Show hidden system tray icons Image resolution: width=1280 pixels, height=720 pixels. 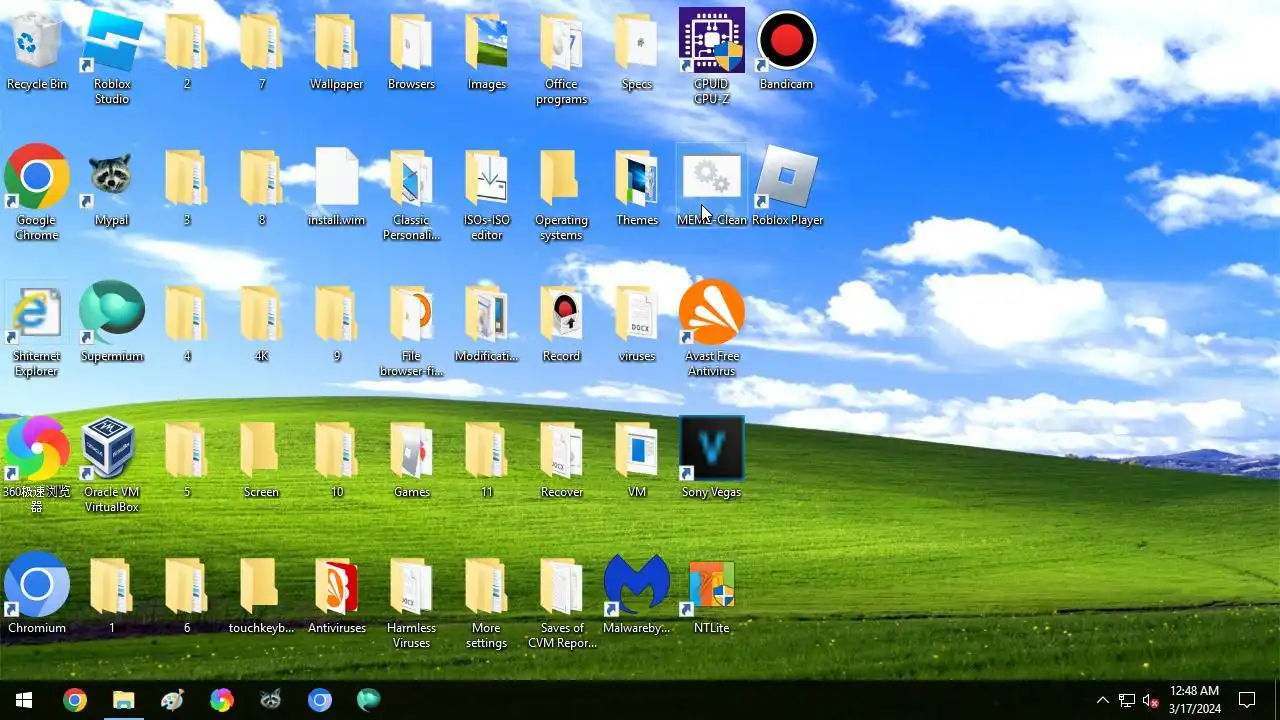pyautogui.click(x=1102, y=700)
